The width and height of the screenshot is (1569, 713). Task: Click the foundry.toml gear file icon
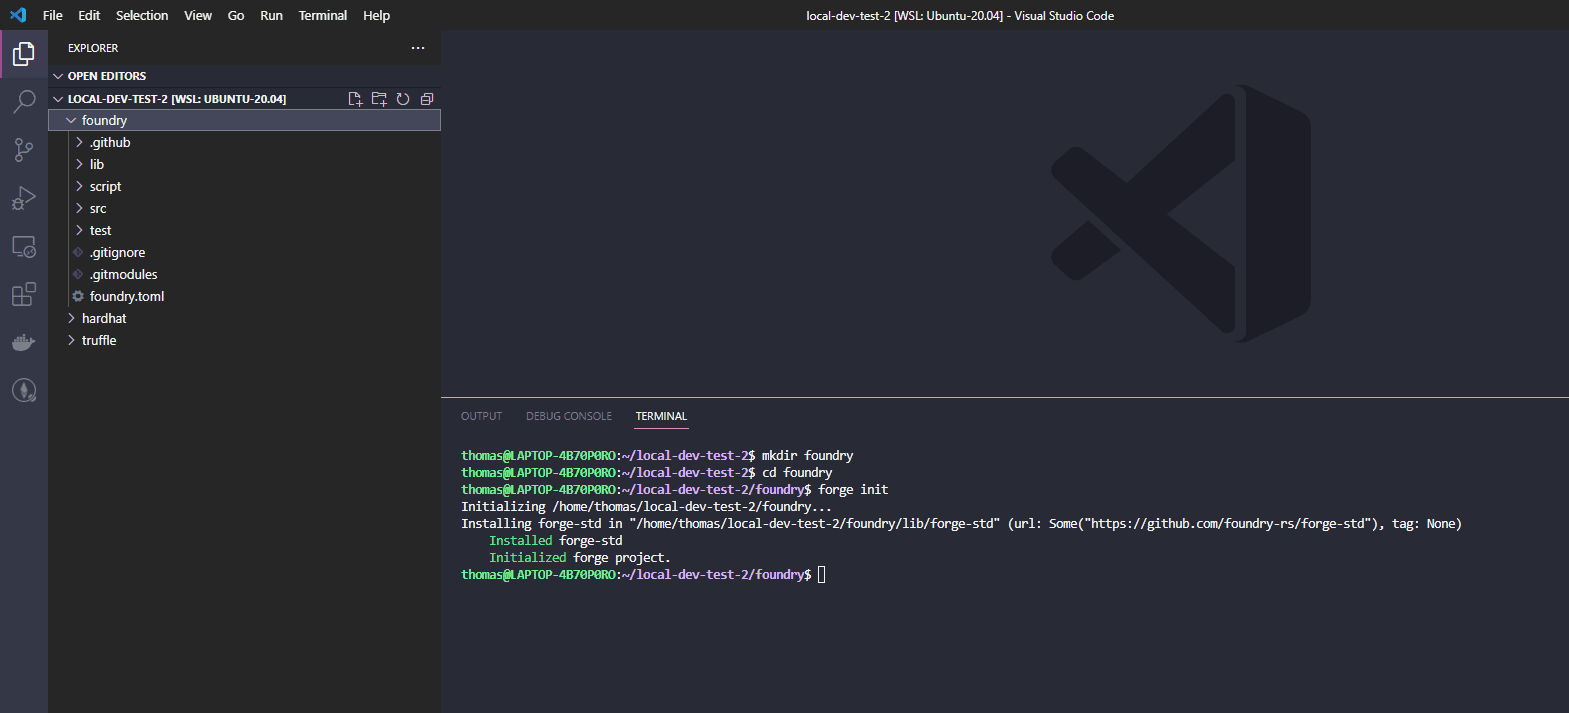[x=78, y=296]
